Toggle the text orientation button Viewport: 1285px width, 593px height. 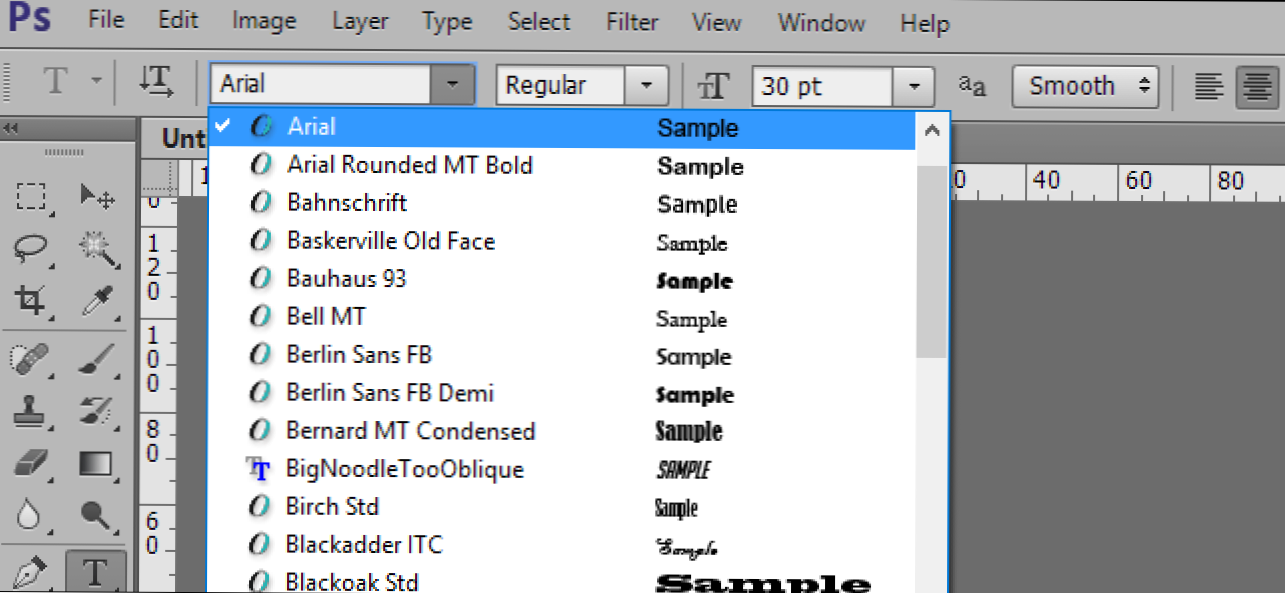pyautogui.click(x=156, y=84)
